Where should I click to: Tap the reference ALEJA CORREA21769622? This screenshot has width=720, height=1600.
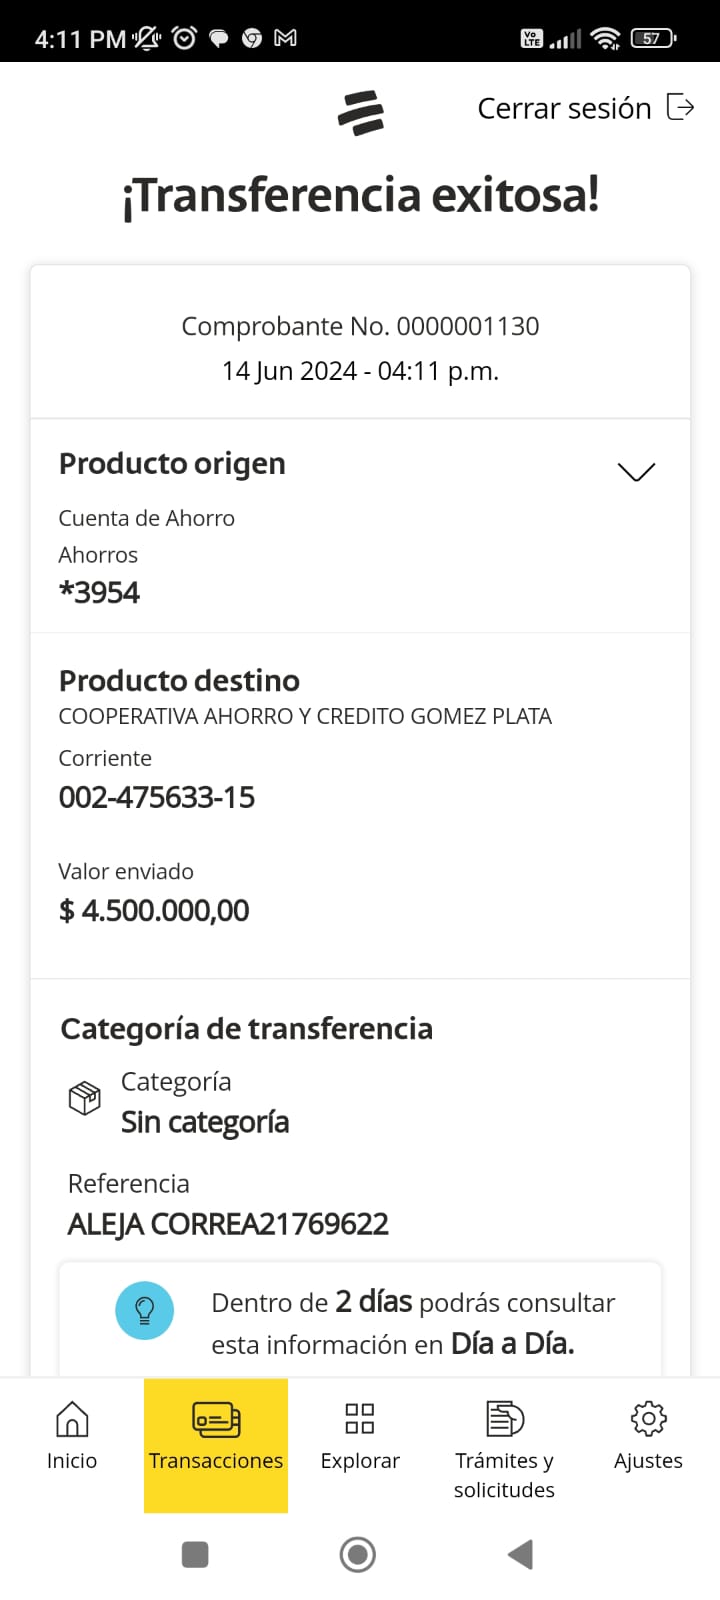(x=228, y=1224)
